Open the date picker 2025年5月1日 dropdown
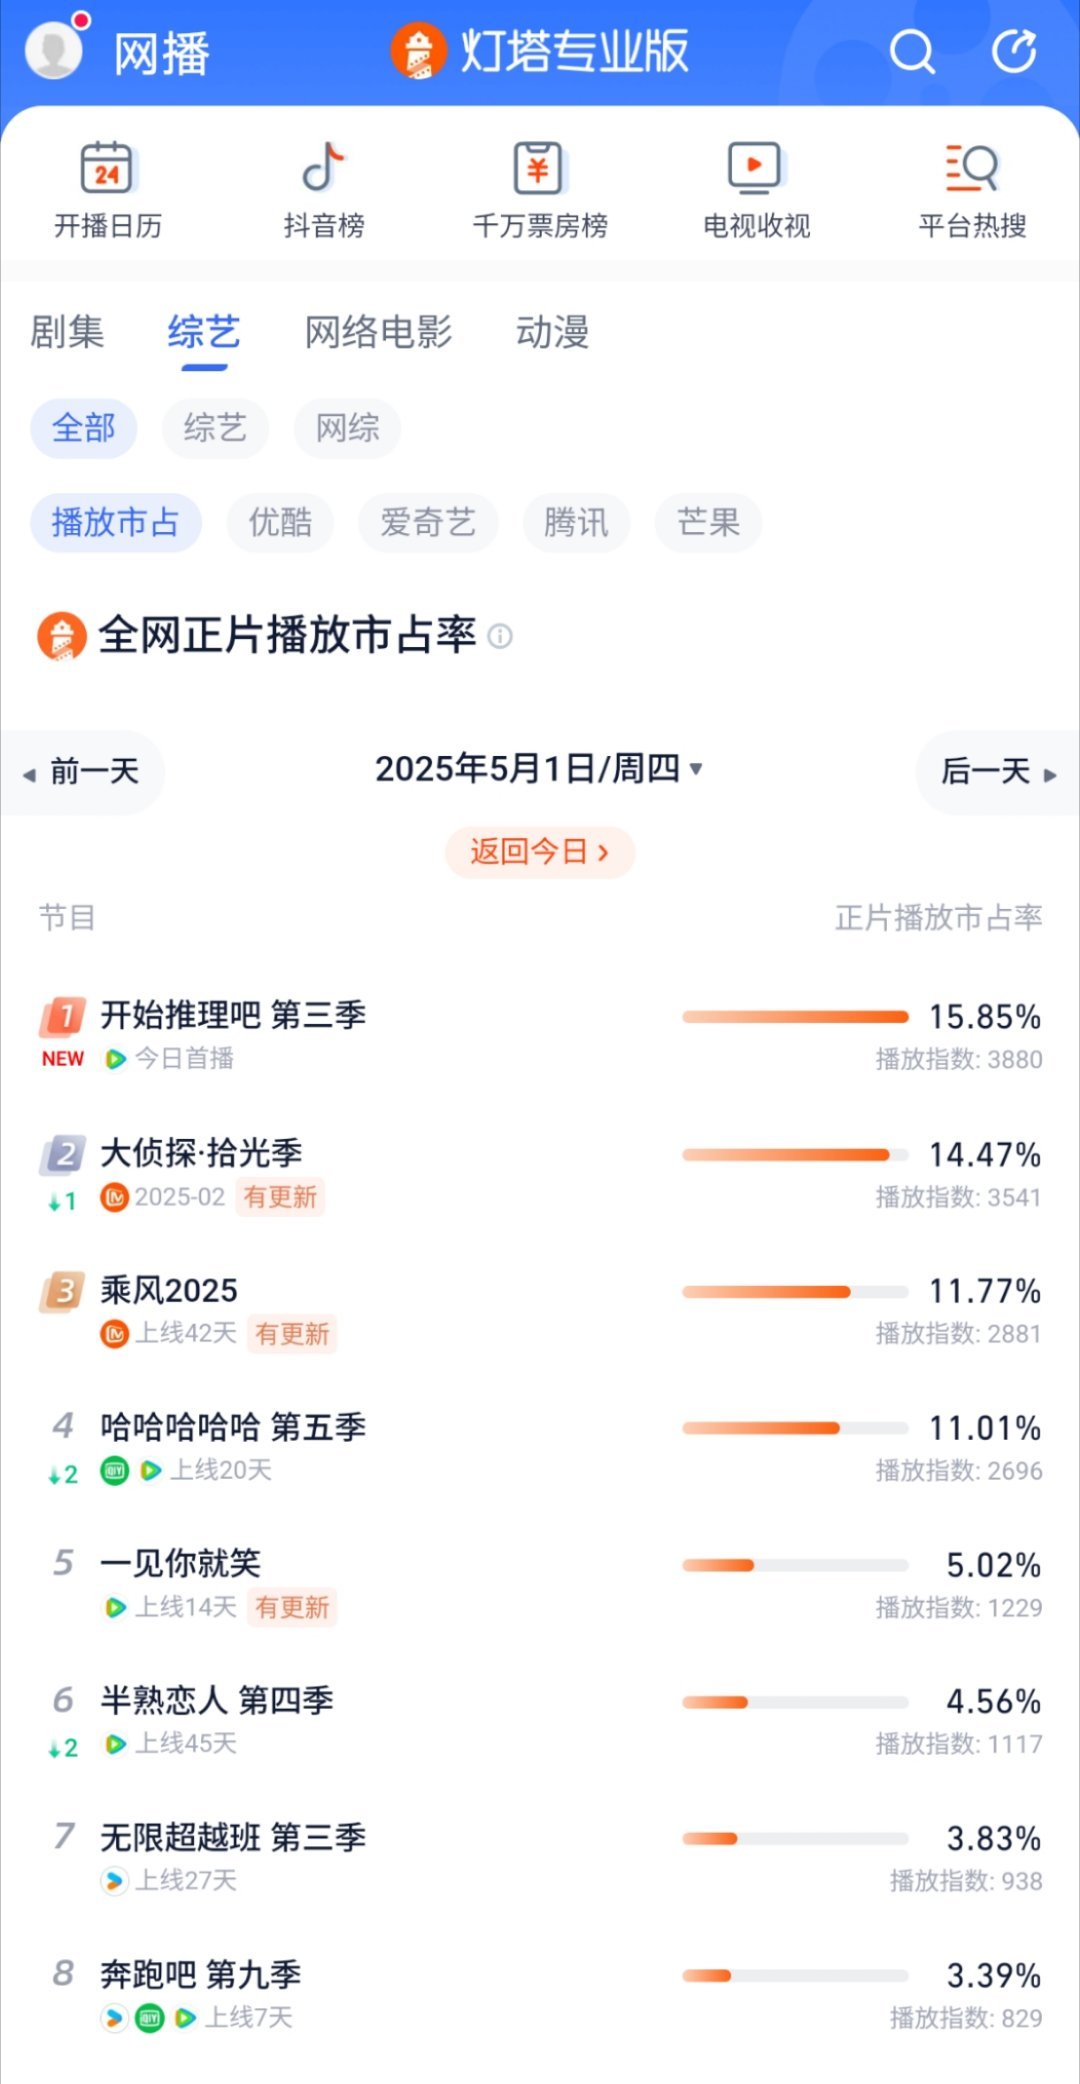Screen dimensions: 1080x2084 (x=539, y=769)
